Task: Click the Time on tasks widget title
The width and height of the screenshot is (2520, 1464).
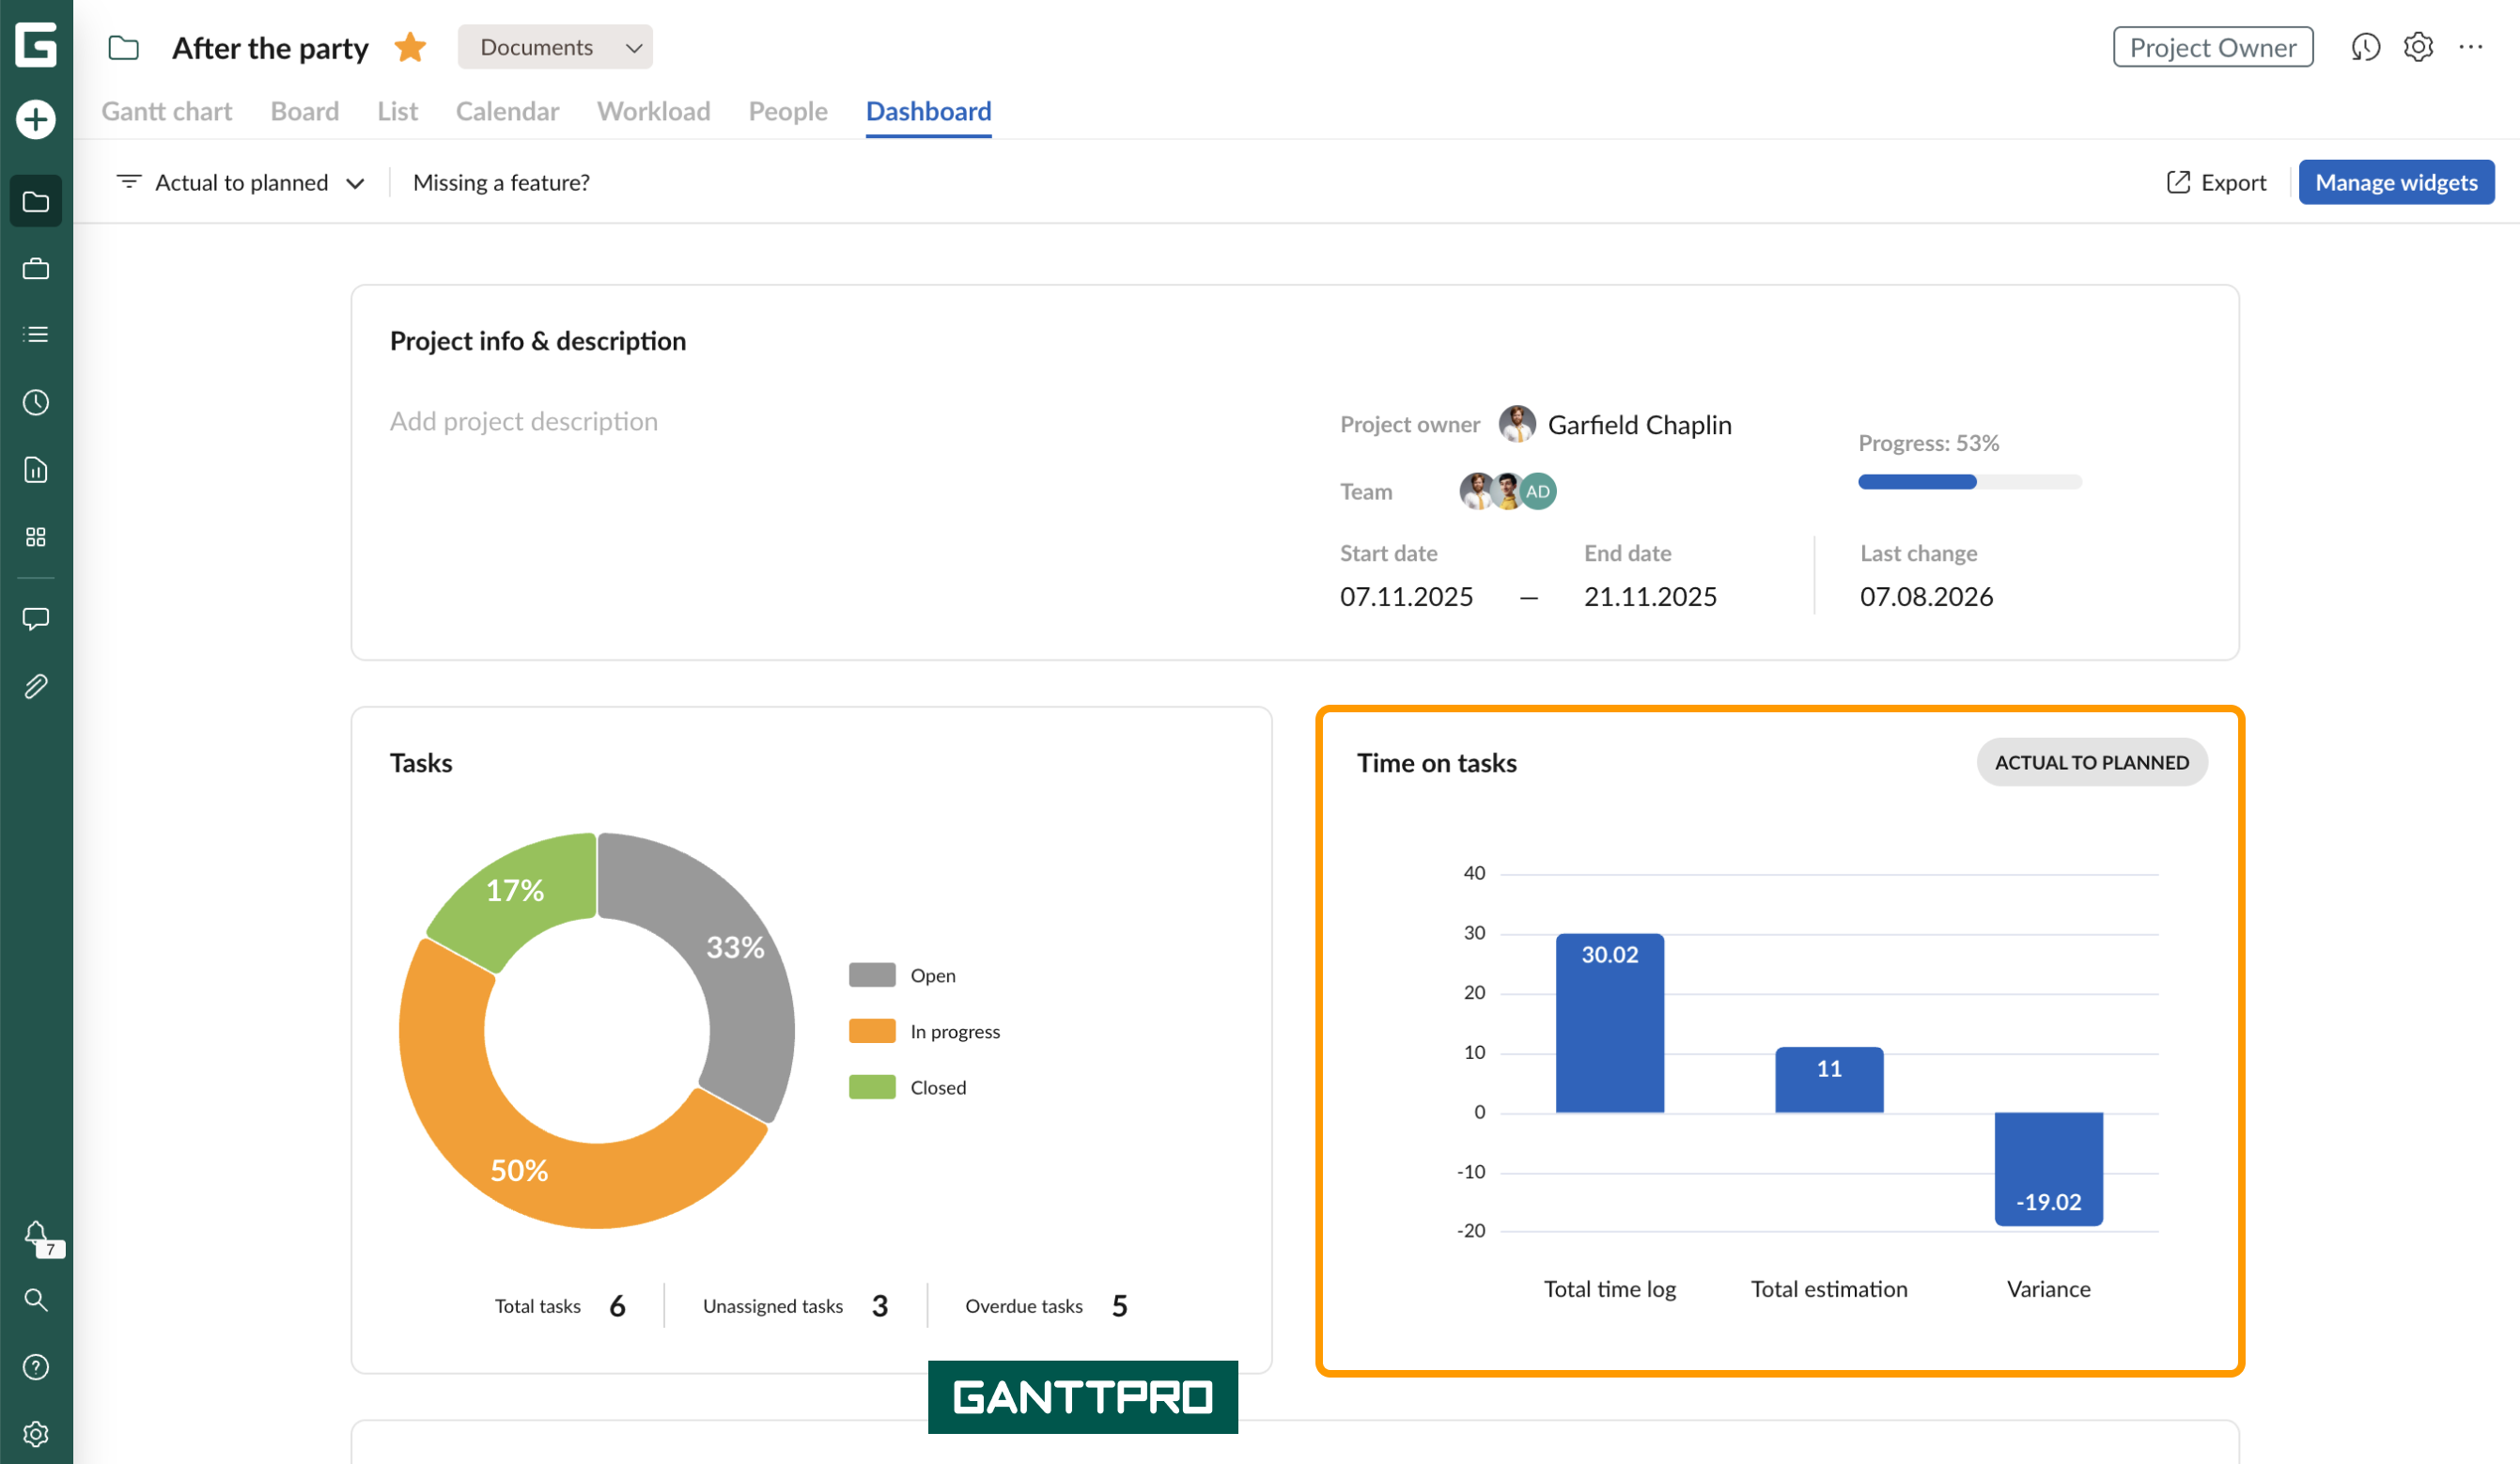Action: pyautogui.click(x=1437, y=763)
